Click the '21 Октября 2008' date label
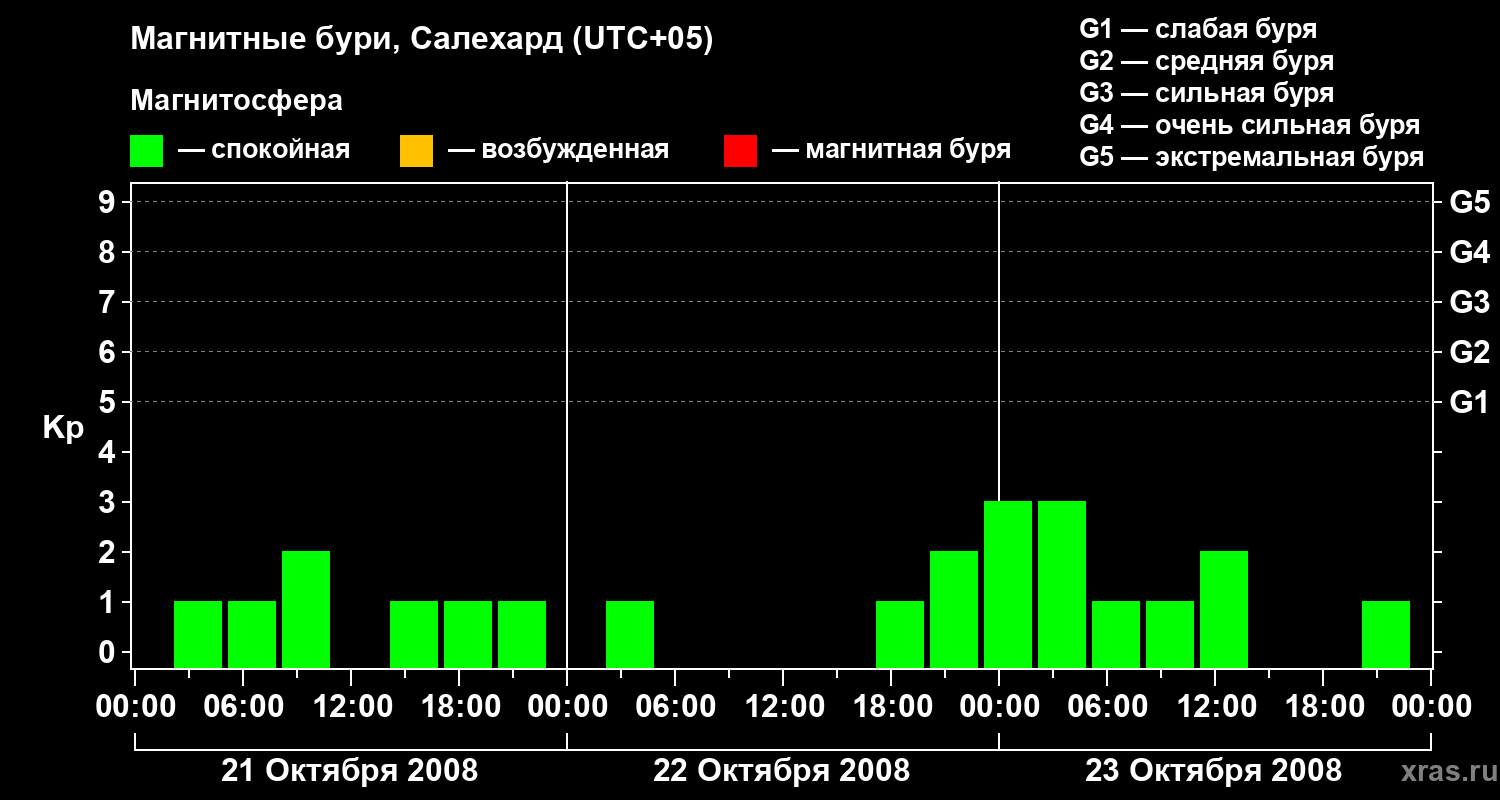Viewport: 1500px width, 800px height. [349, 771]
